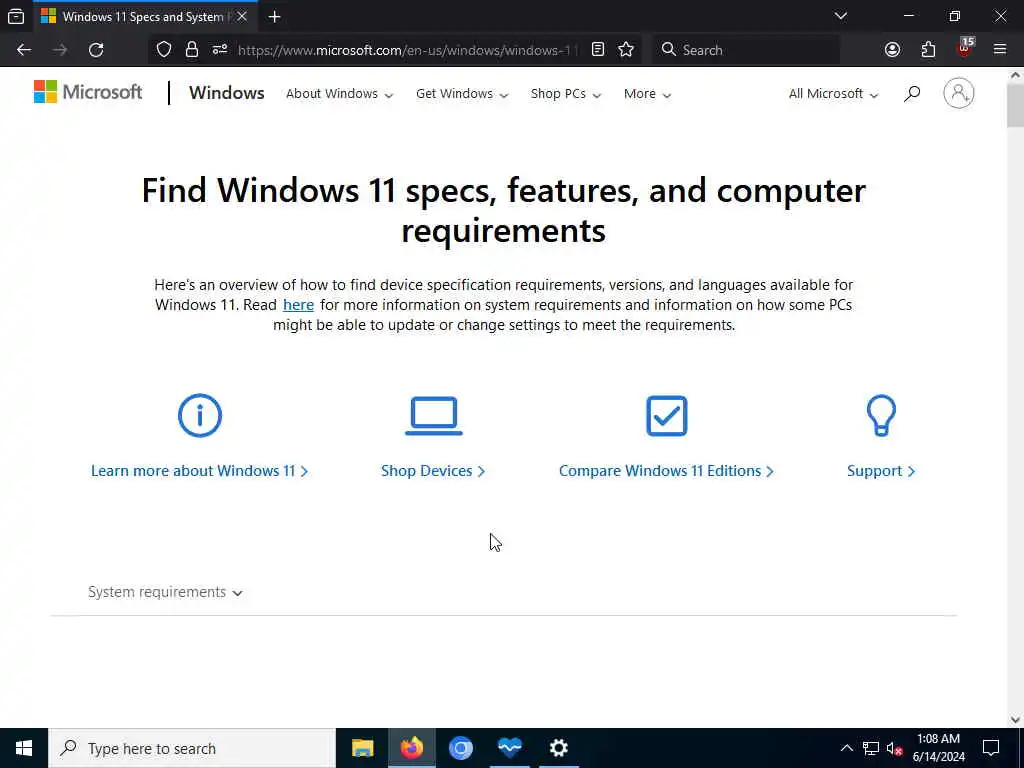
Task: Open a new tab with the plus icon
Action: pos(274,17)
